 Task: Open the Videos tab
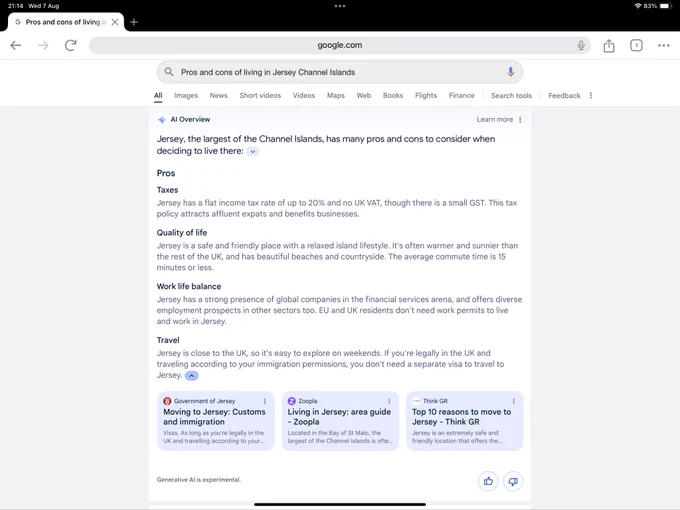(304, 95)
